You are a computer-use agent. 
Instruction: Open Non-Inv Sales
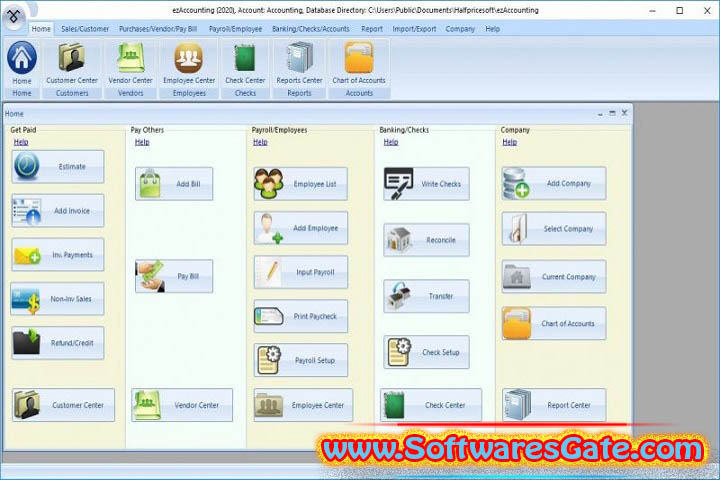pyautogui.click(x=57, y=299)
